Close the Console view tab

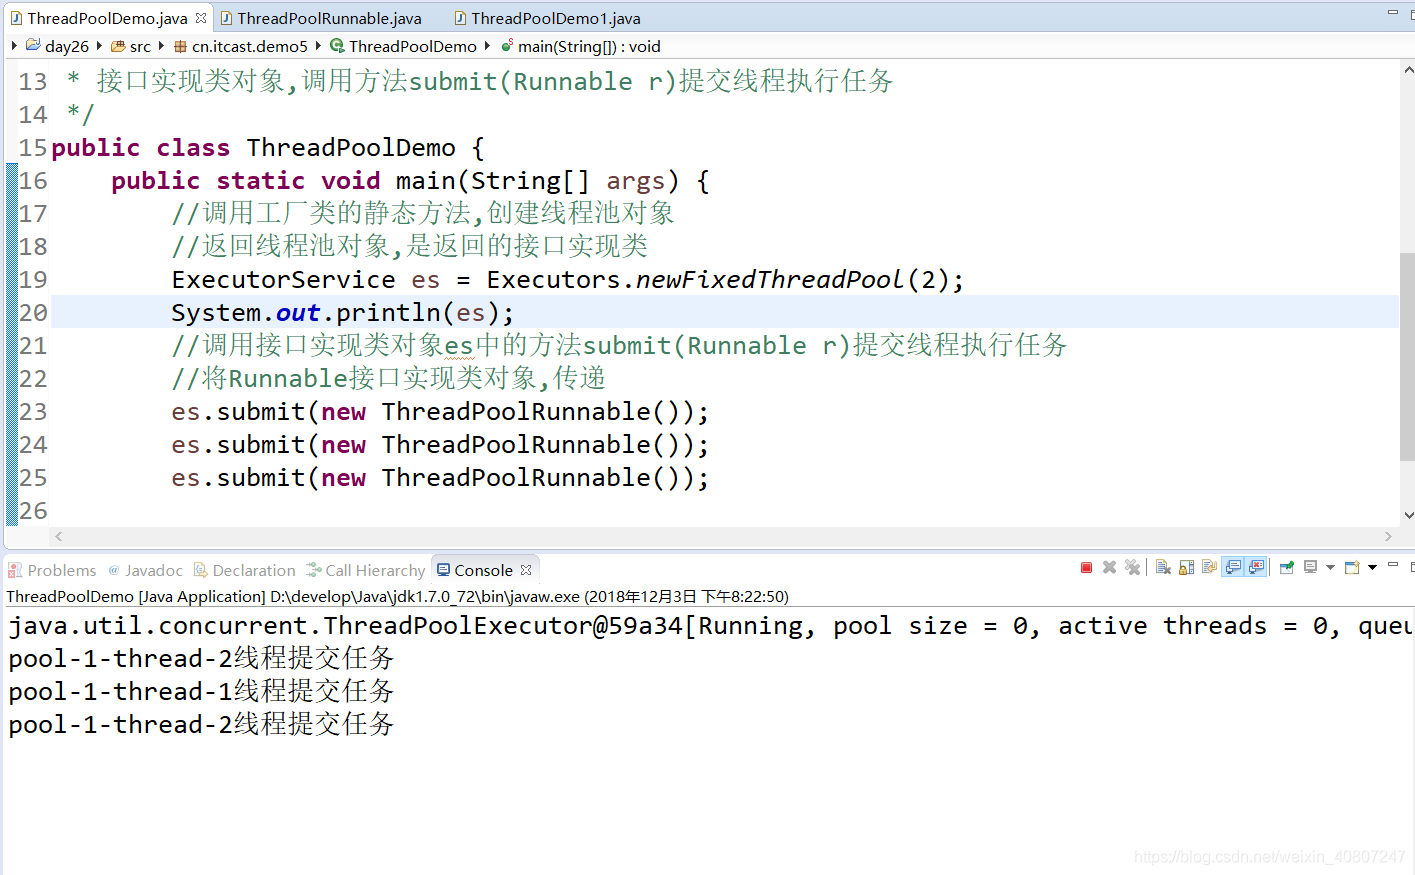526,570
